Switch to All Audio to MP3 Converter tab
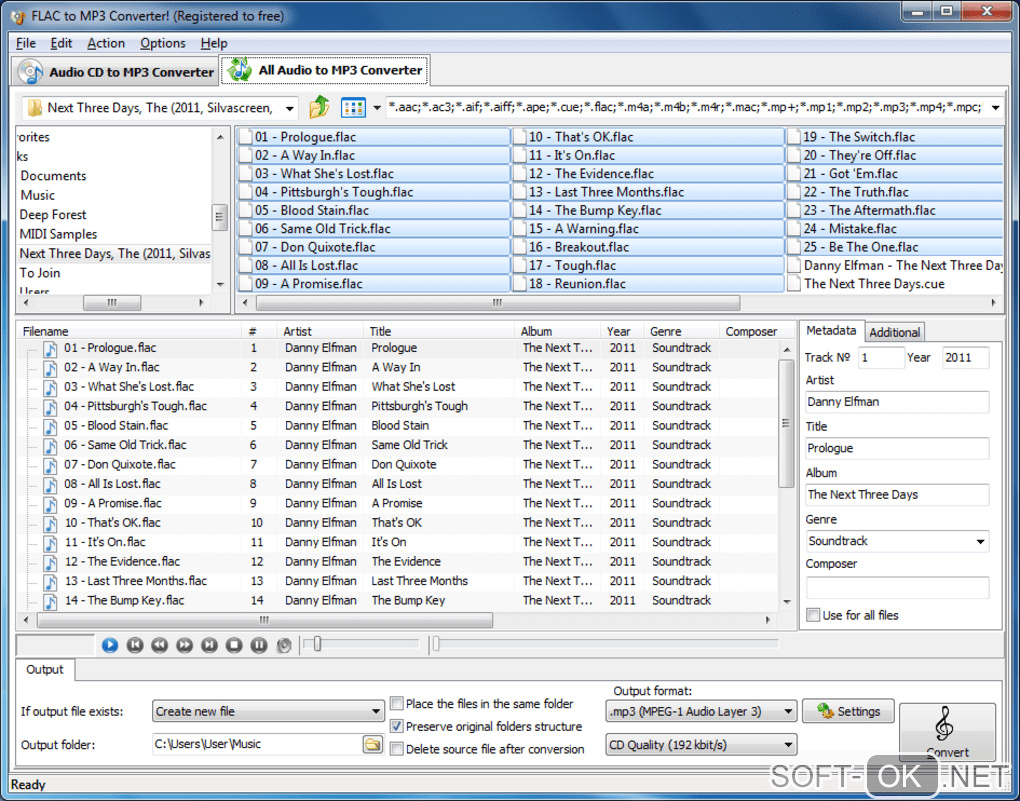 [x=325, y=70]
